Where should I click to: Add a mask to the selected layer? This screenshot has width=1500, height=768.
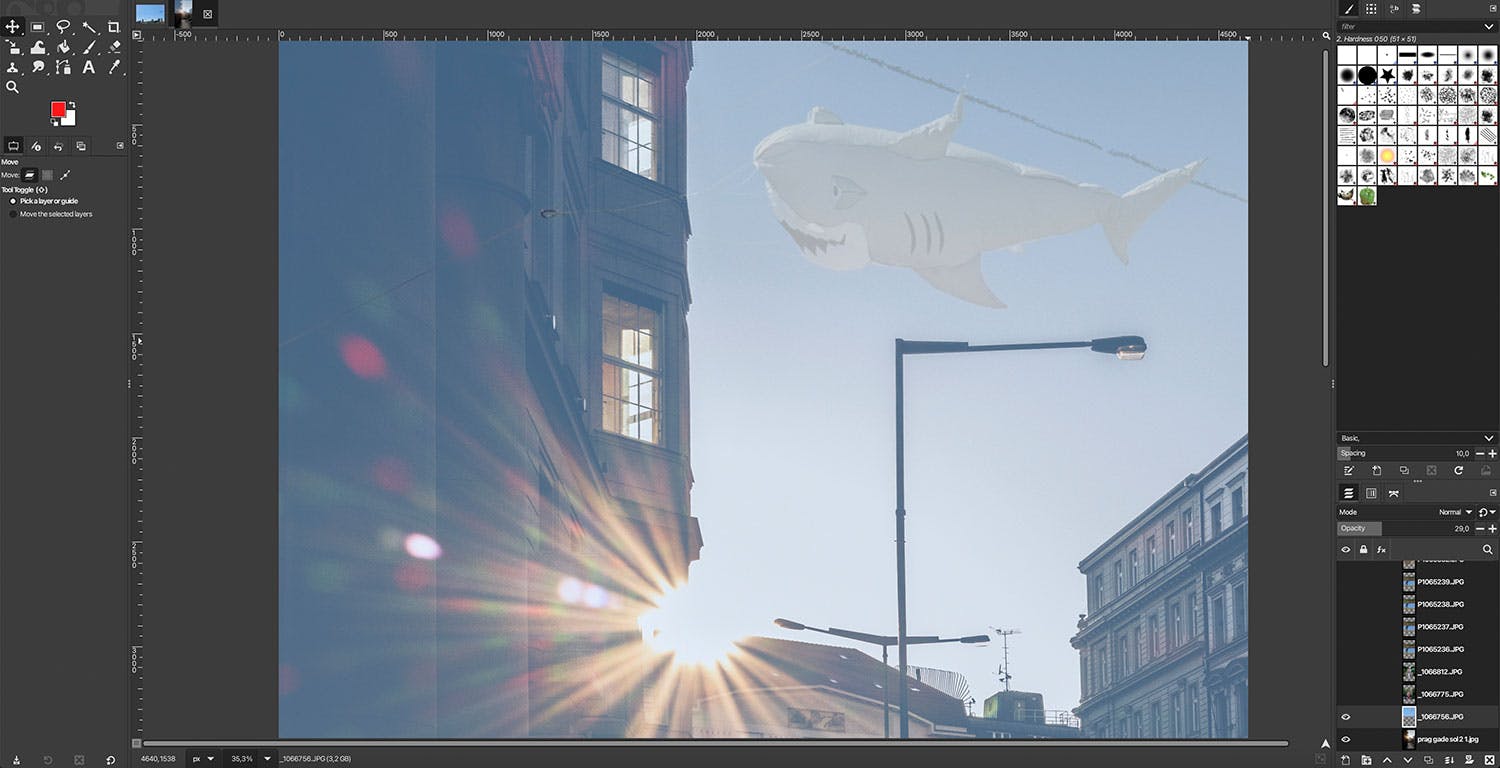click(x=1467, y=760)
